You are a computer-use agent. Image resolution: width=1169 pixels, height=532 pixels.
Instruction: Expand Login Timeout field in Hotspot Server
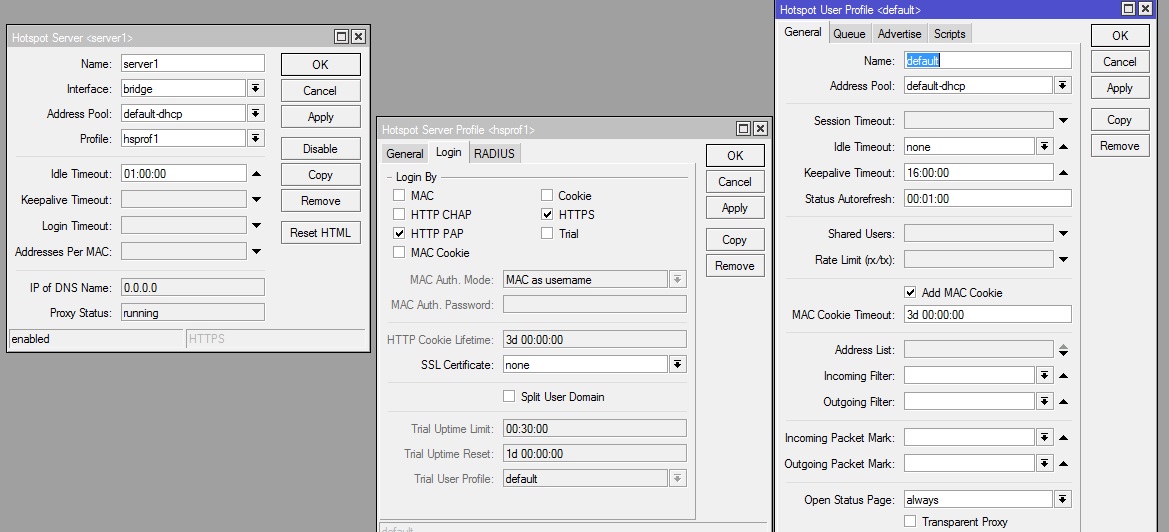256,226
